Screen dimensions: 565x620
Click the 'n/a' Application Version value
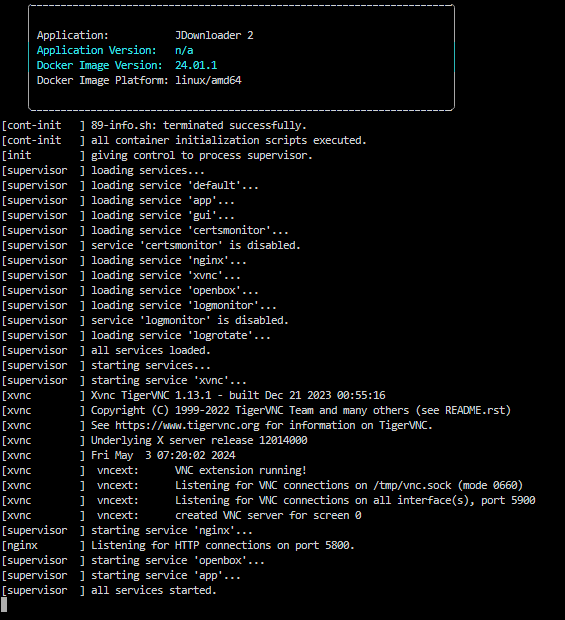[x=184, y=51]
